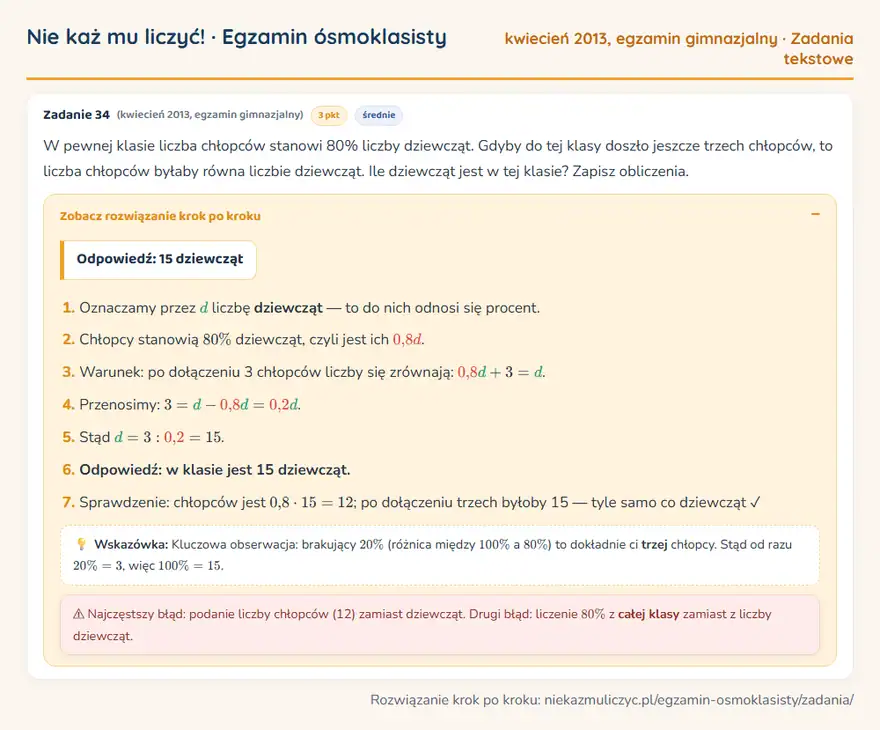Click the 'Odpowiedź: 15 dziewcząt' answer box
Image resolution: width=880 pixels, height=730 pixels.
158,260
